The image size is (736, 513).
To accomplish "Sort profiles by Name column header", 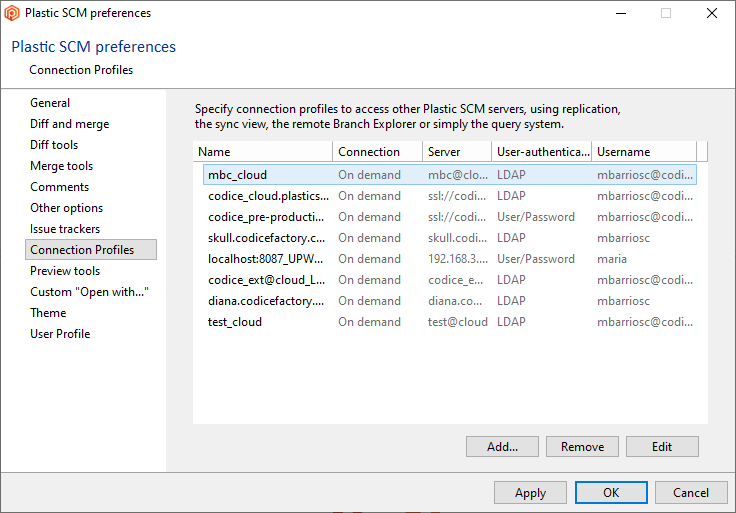I will 263,152.
